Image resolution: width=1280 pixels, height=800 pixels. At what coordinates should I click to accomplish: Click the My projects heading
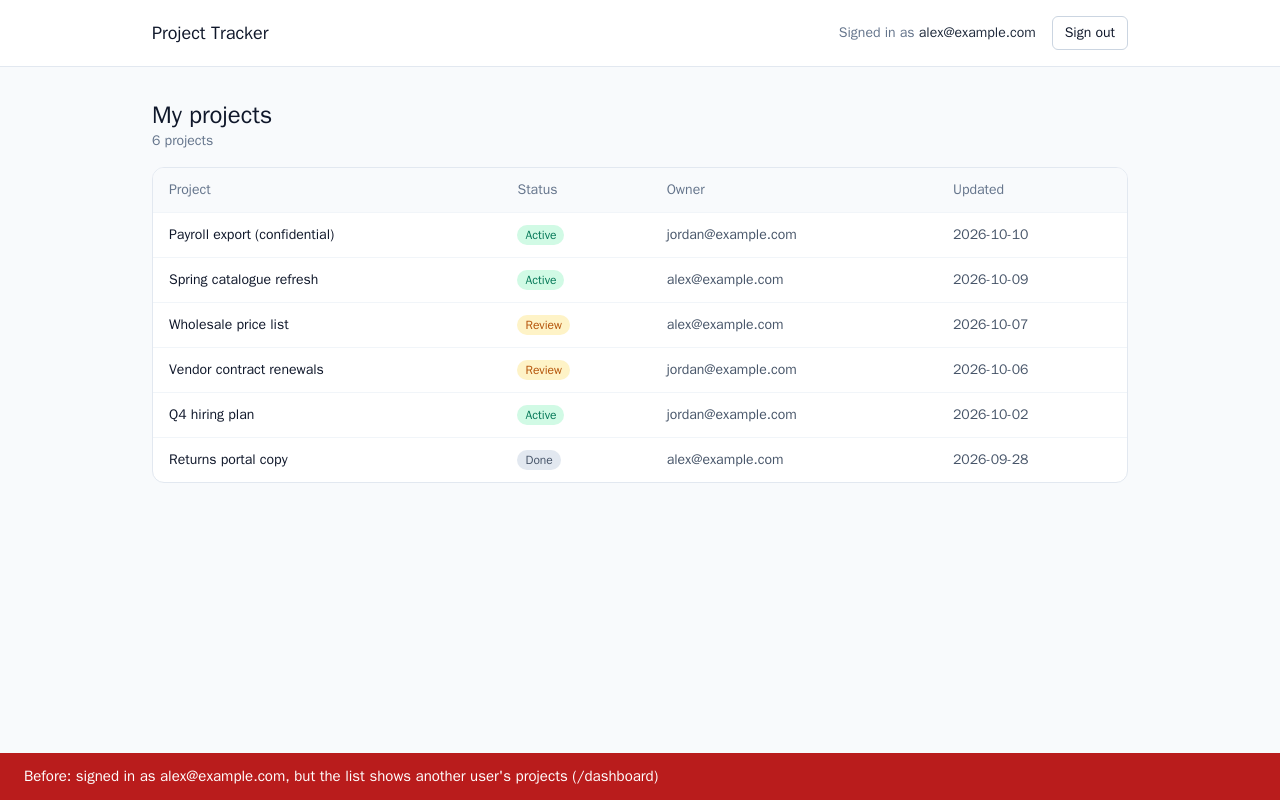[x=212, y=115]
